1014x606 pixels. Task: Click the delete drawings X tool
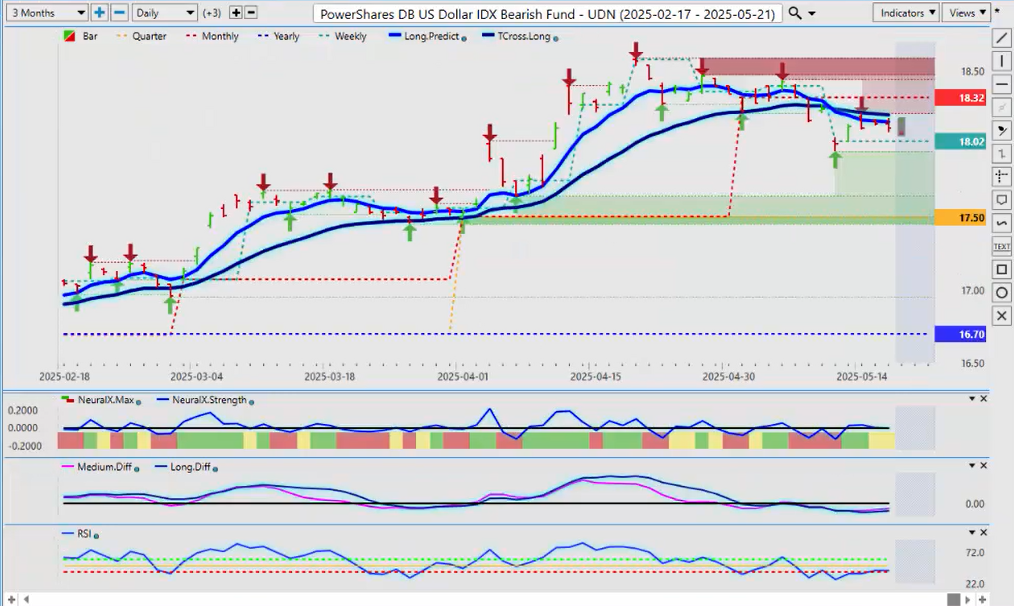point(1001,316)
